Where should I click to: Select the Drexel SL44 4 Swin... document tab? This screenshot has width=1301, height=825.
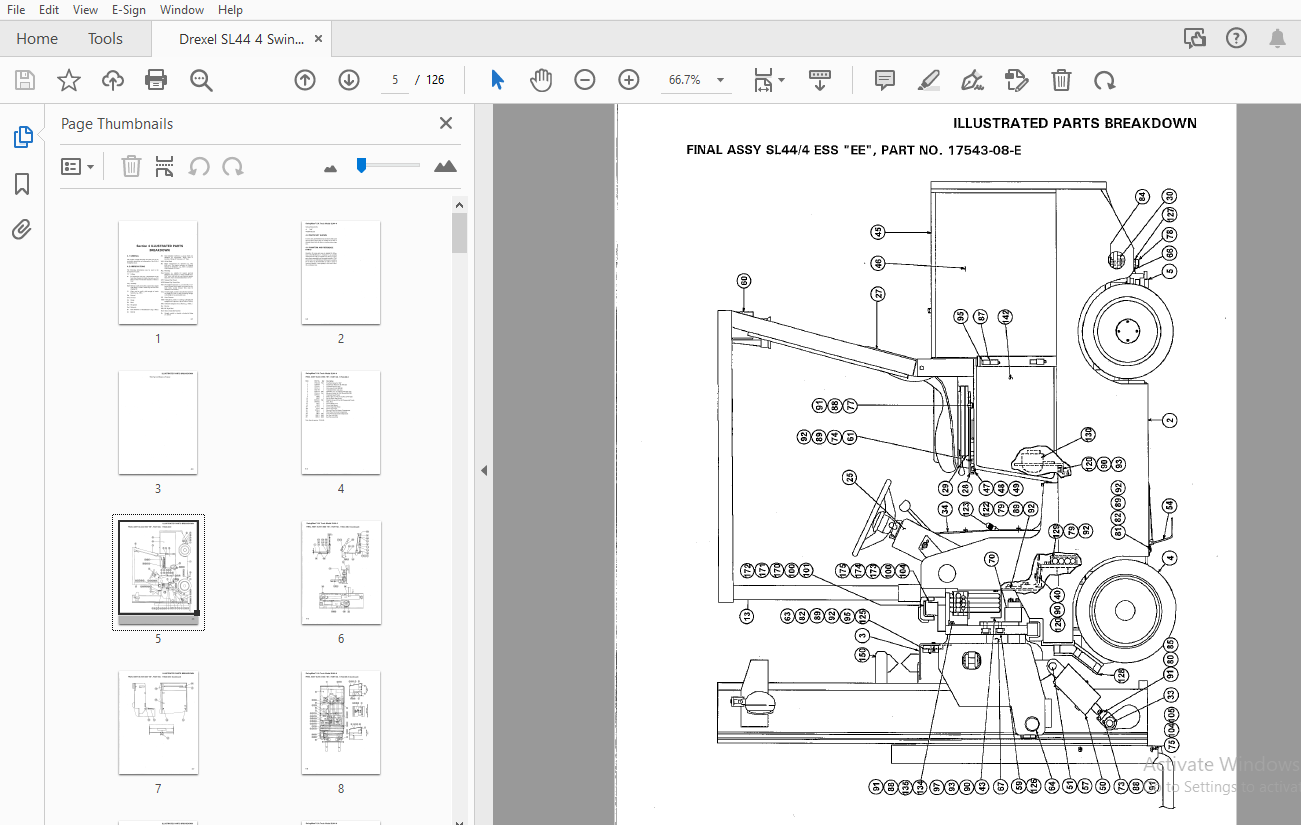241,39
